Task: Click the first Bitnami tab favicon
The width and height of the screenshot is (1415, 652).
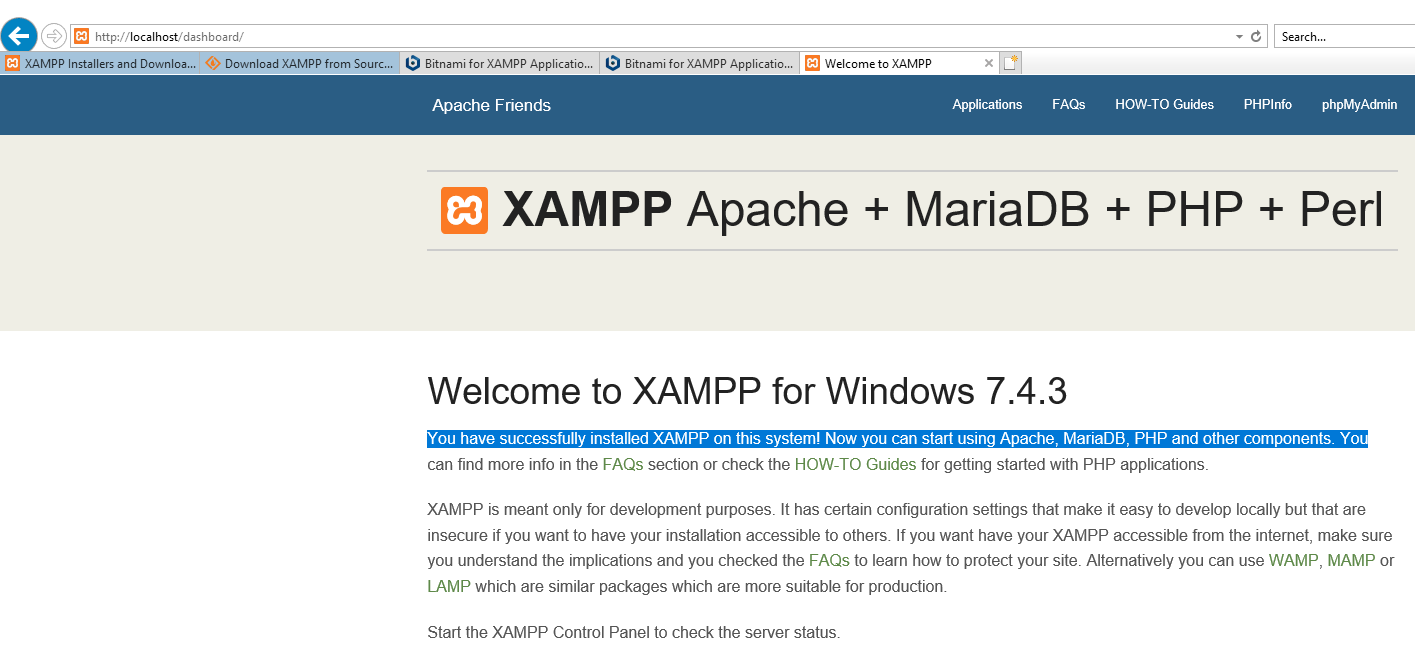Action: click(x=412, y=63)
